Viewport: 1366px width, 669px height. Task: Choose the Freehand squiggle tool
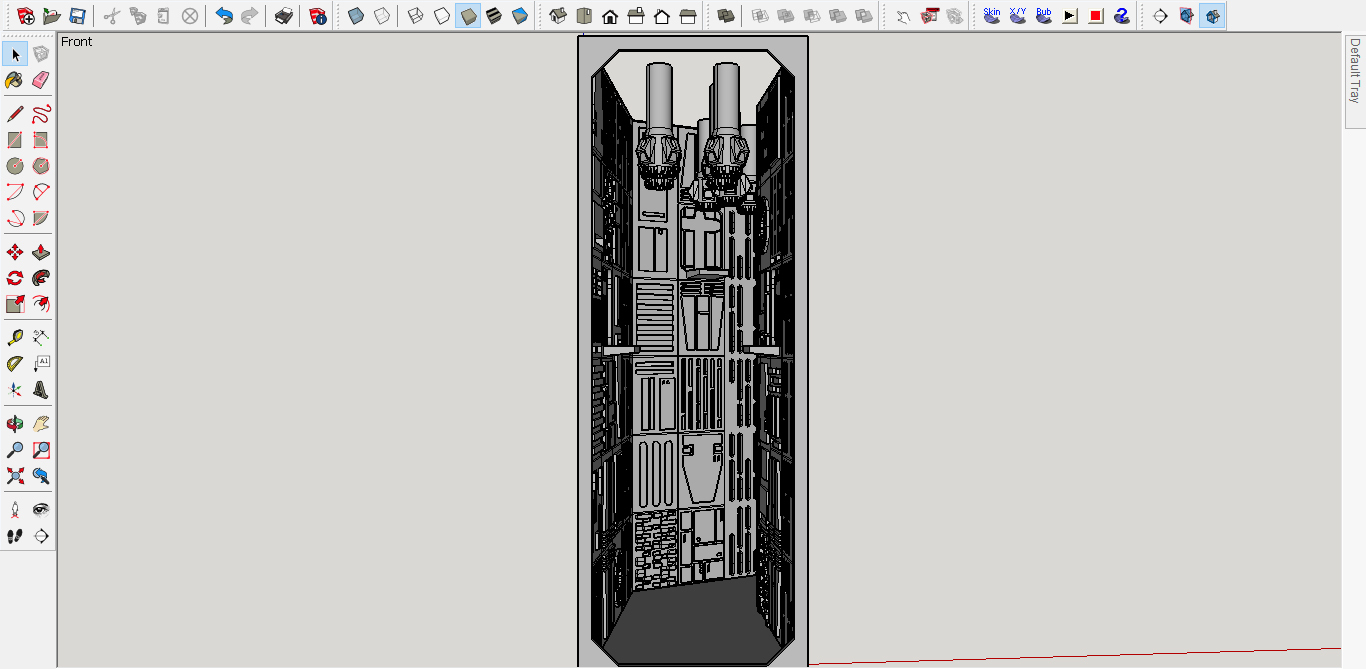tap(41, 114)
